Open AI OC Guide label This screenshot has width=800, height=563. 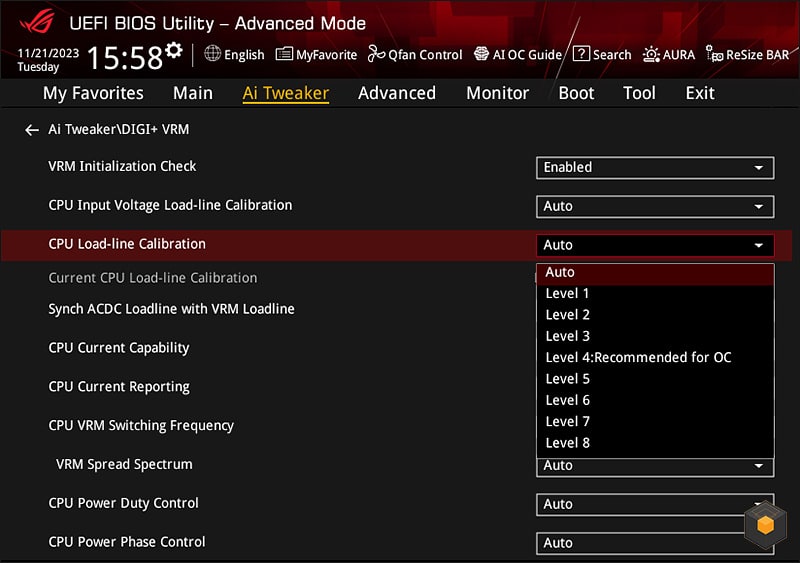tap(527, 55)
